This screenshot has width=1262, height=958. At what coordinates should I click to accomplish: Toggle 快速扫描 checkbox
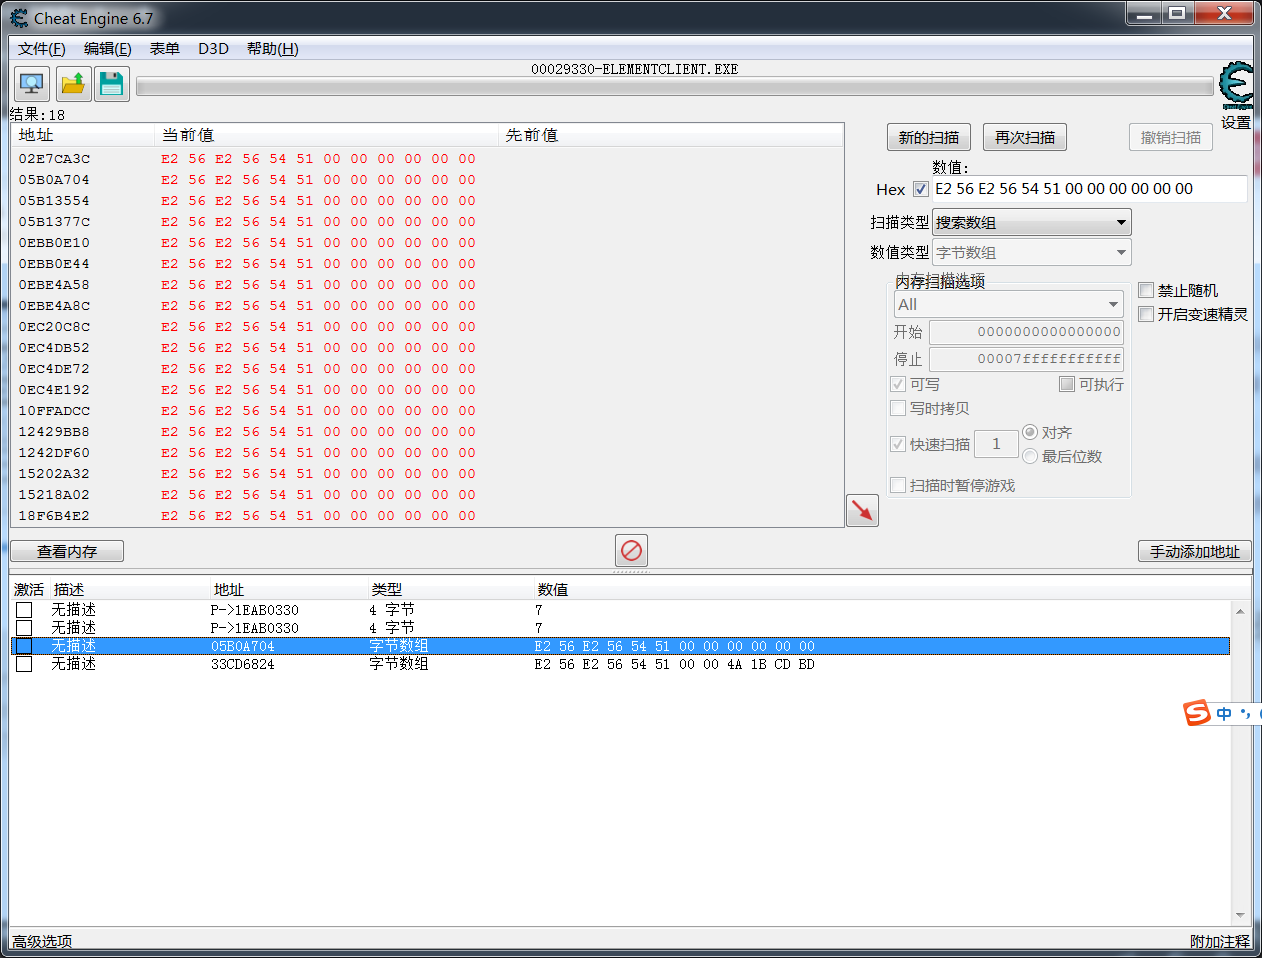point(898,444)
